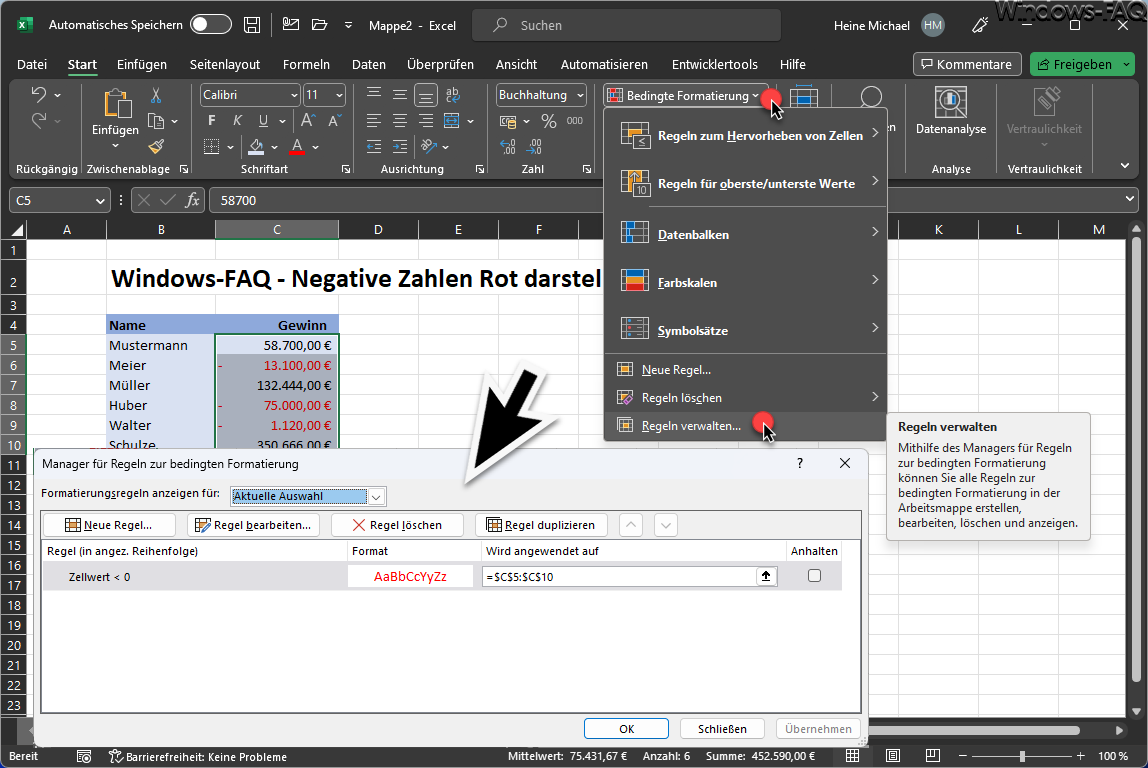Click Regel duplizieren button

(540, 524)
